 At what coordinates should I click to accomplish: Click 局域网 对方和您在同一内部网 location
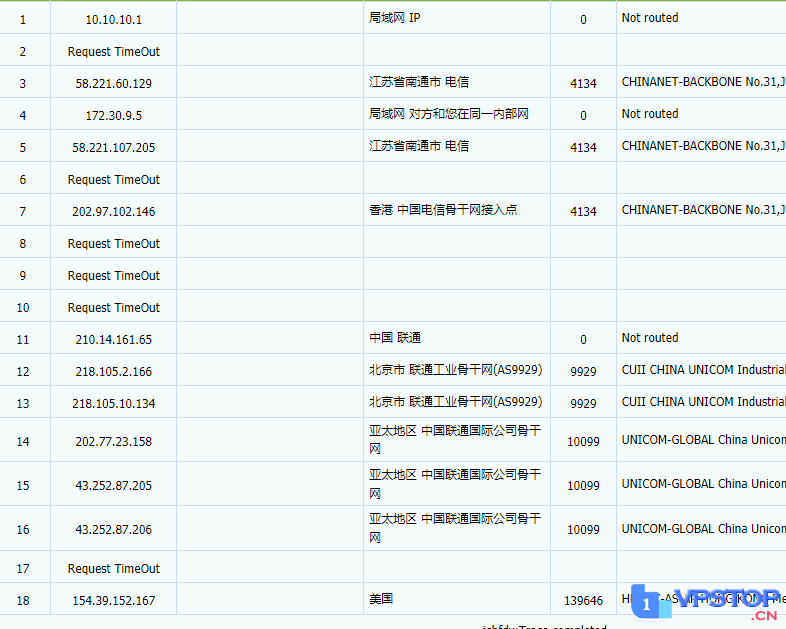pyautogui.click(x=449, y=114)
